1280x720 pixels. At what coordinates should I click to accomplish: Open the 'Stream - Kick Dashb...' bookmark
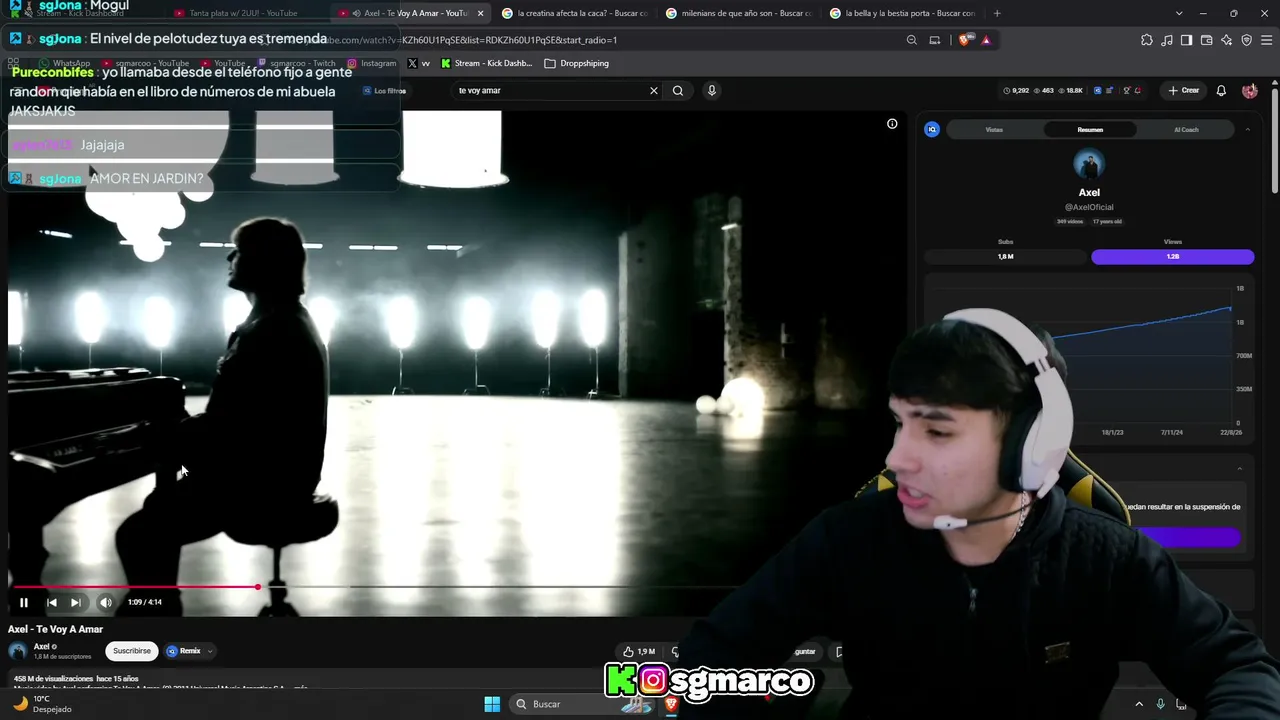[x=487, y=63]
